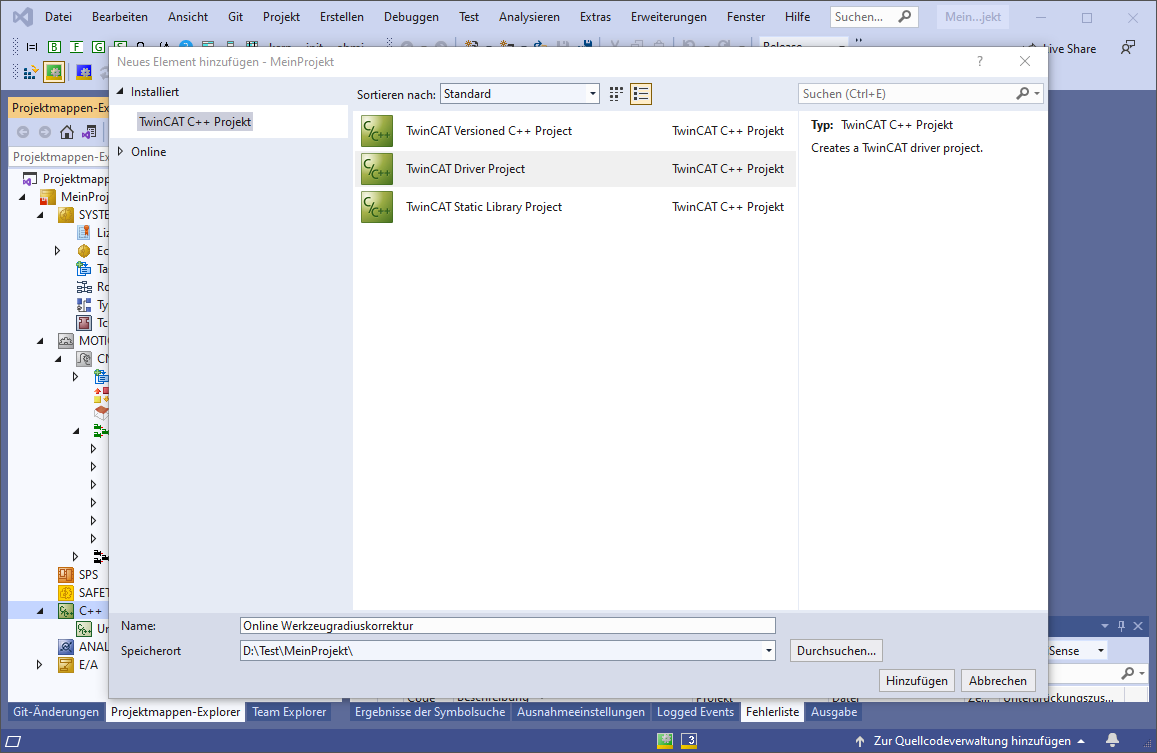Click the build-tiles toolbar icon with orange arrow
1157x753 pixels.
point(30,72)
